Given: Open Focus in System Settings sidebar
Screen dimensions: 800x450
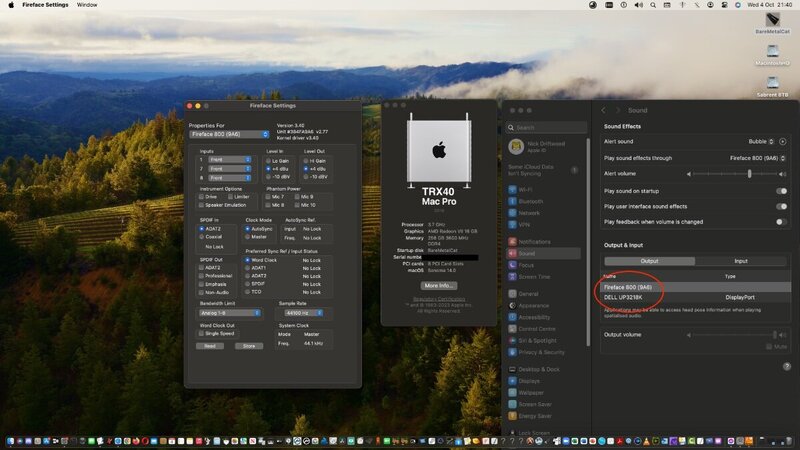Looking at the screenshot, I should click(521, 265).
